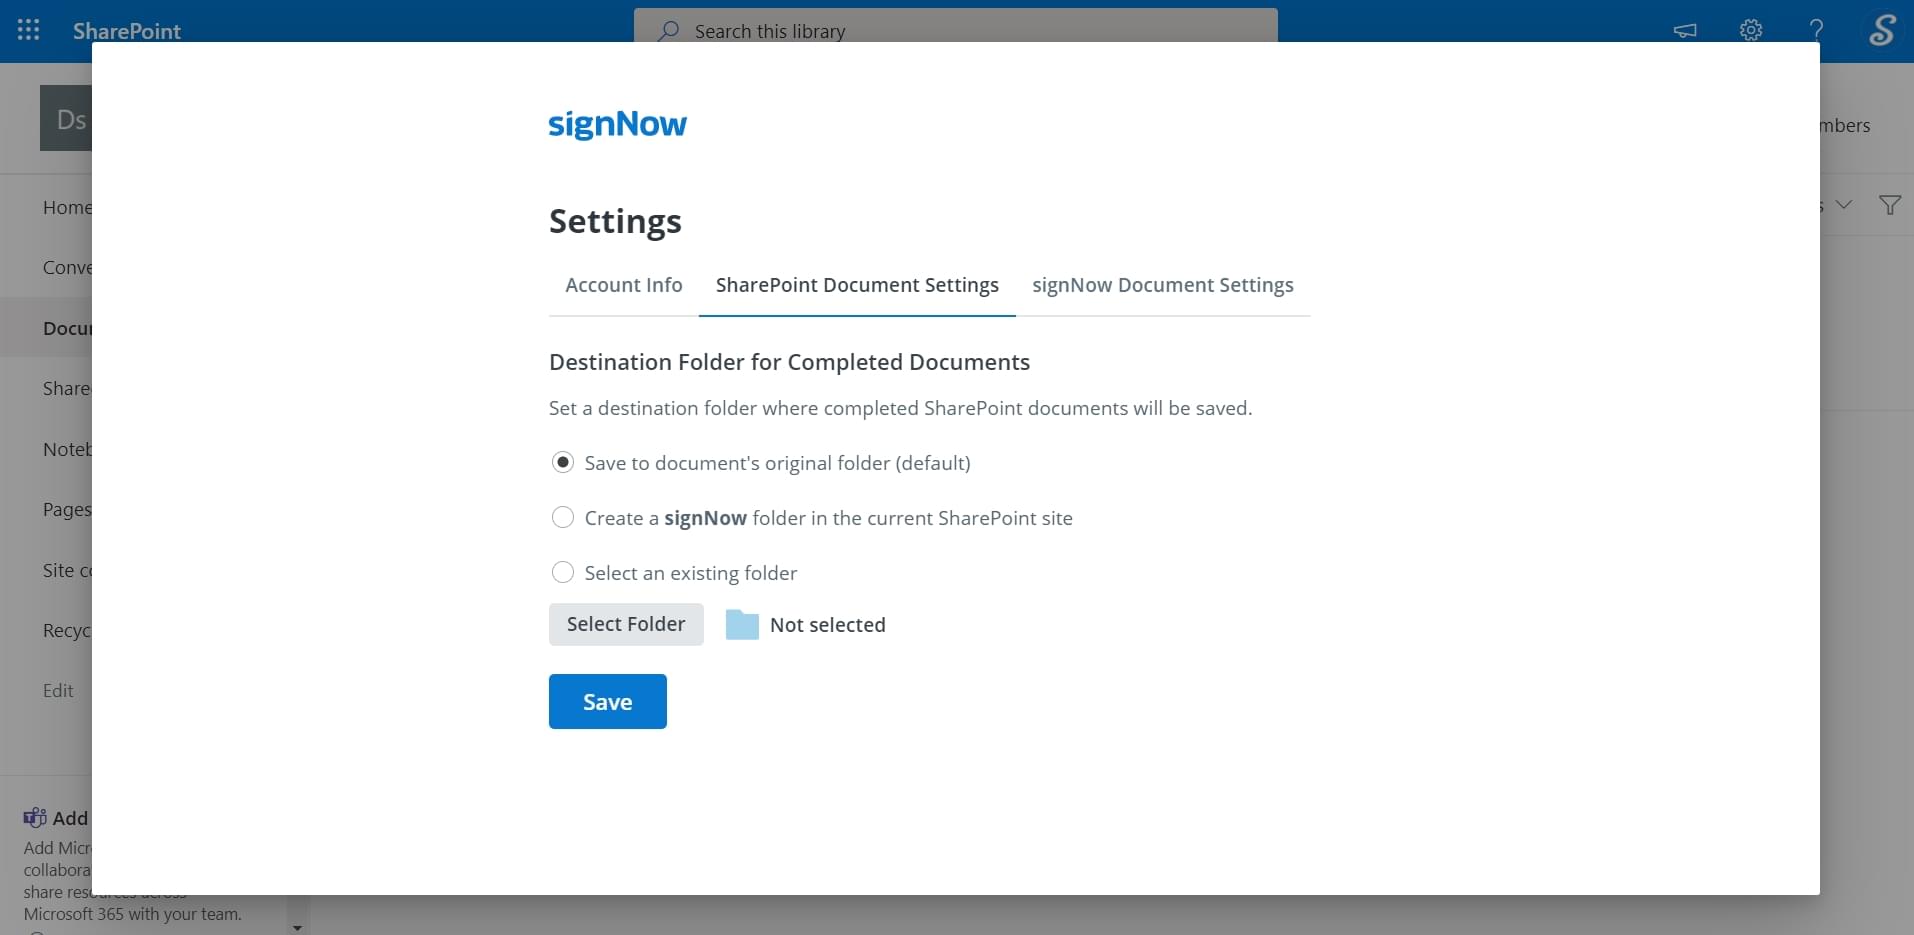The width and height of the screenshot is (1914, 935).
Task: Open Notebook in the left navigation
Action: coord(67,449)
